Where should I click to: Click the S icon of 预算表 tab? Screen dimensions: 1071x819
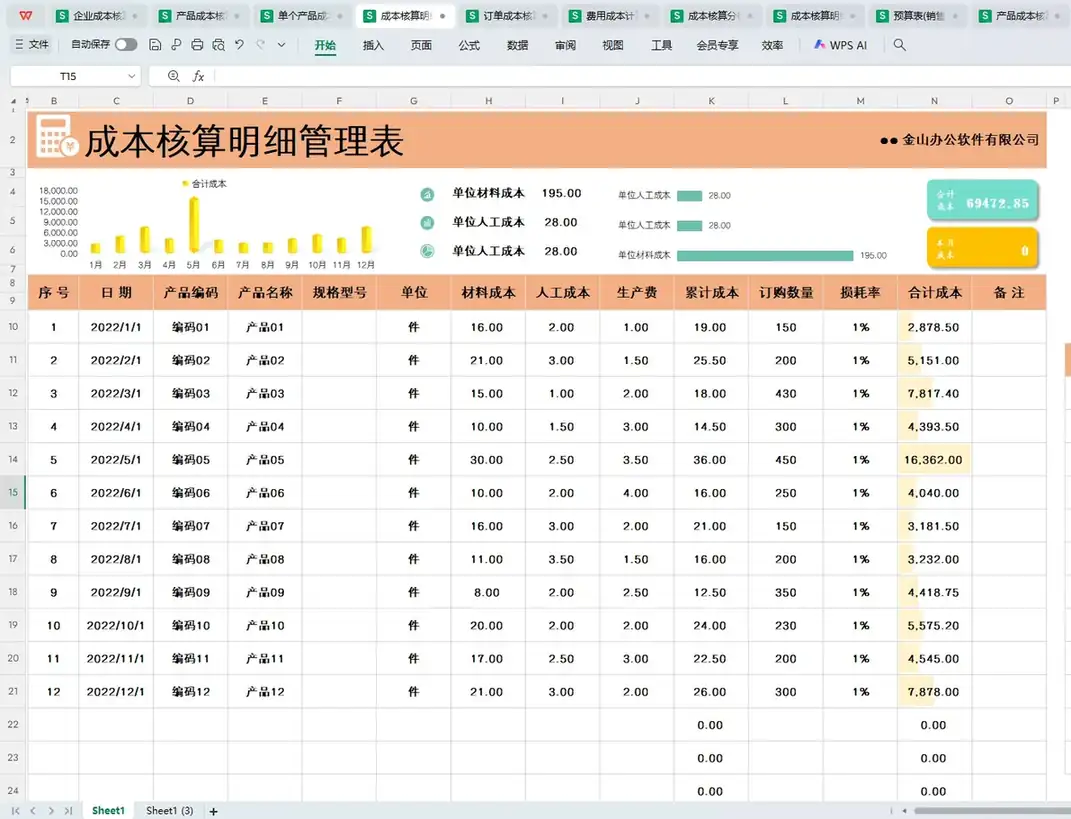point(882,16)
